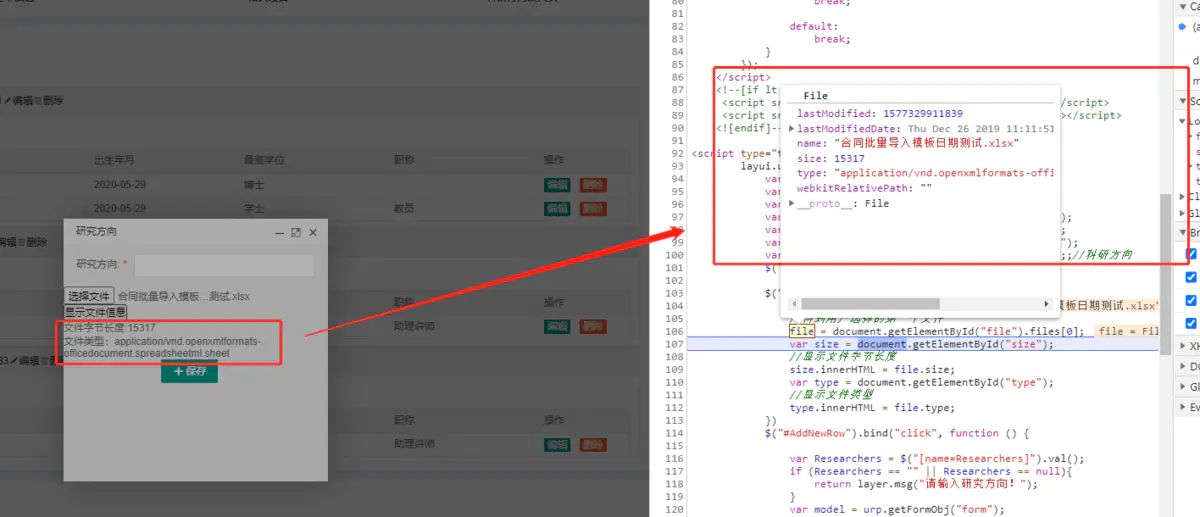Expand the Ev (Event Listener Breakpoints) section
Screen dimensions: 1200x517
coord(1183,407)
